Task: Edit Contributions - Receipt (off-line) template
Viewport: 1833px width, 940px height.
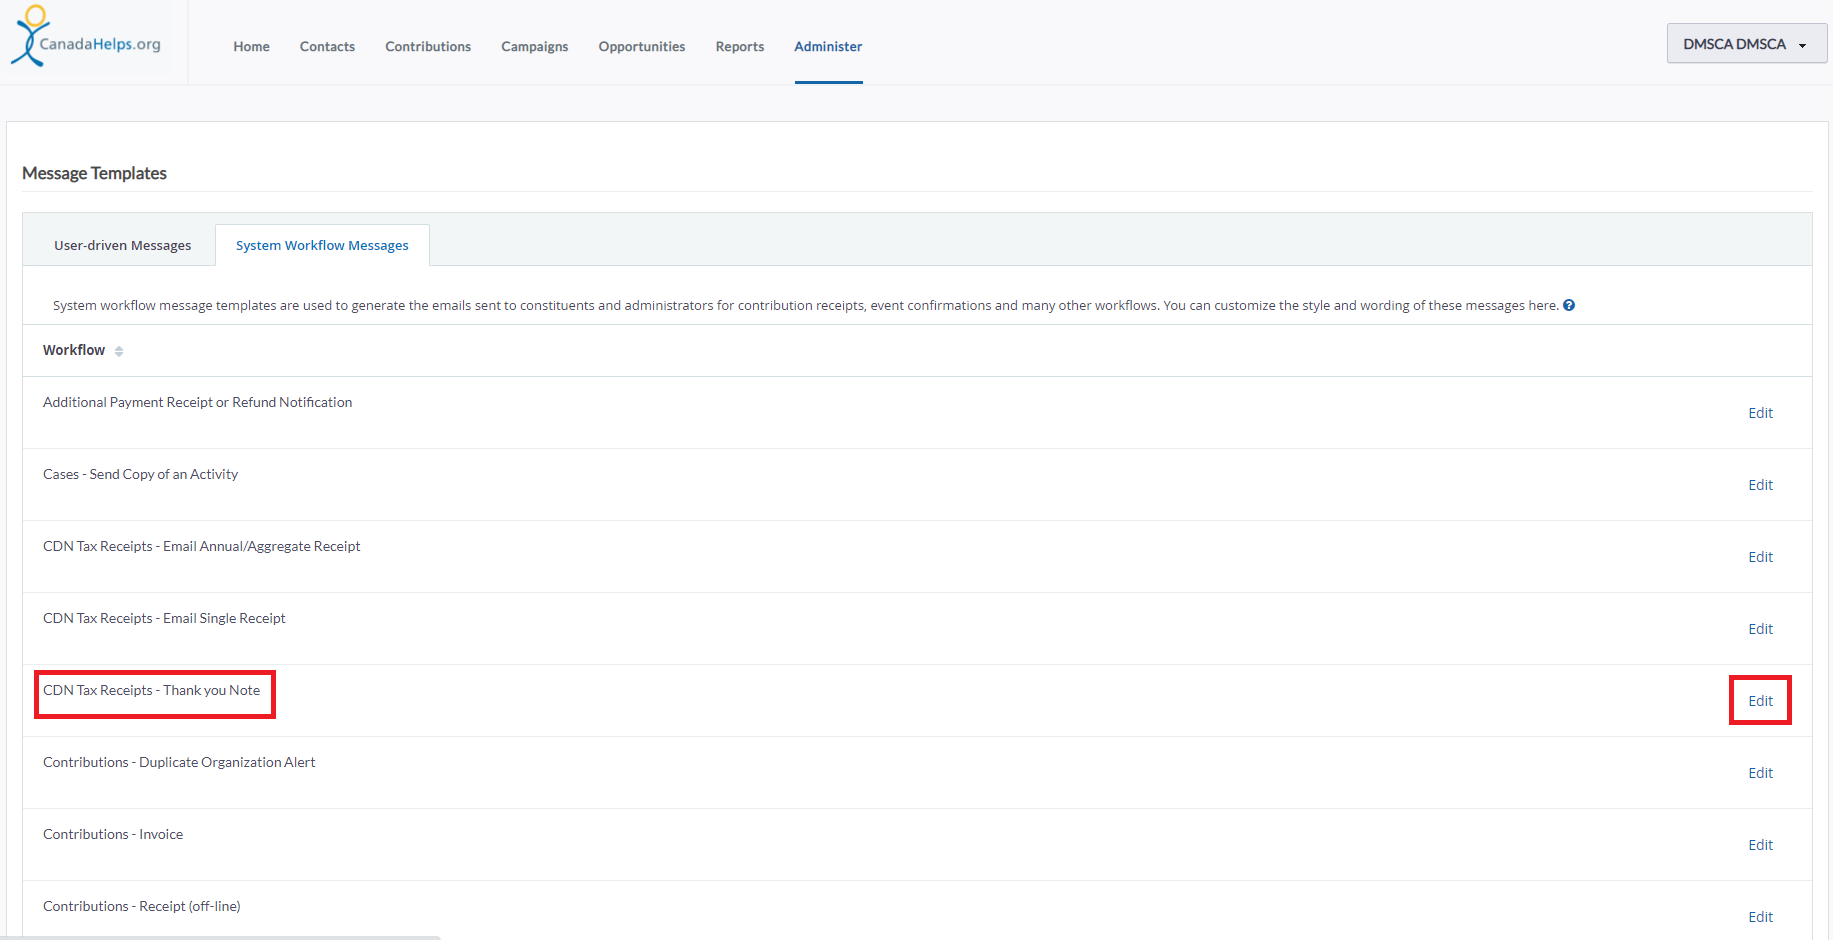Action: [x=1760, y=917]
